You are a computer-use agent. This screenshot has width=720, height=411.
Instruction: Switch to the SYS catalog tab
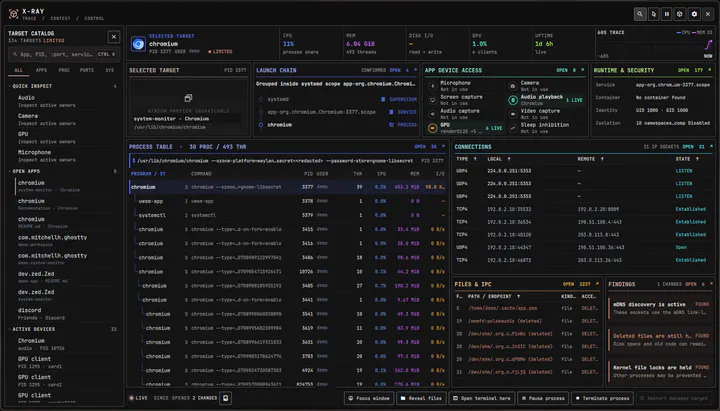(109, 70)
